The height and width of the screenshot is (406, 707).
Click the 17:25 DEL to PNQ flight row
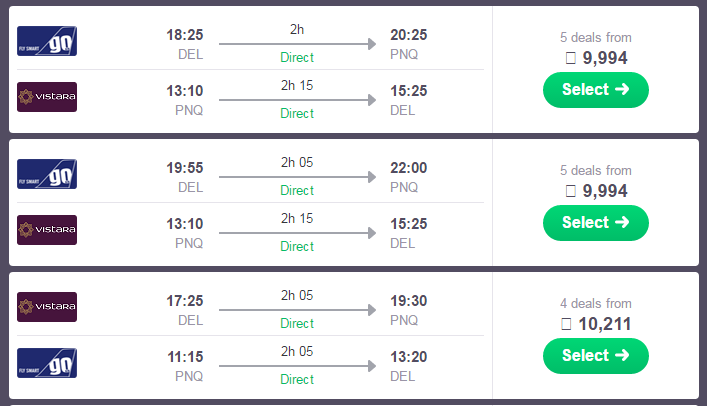point(250,307)
